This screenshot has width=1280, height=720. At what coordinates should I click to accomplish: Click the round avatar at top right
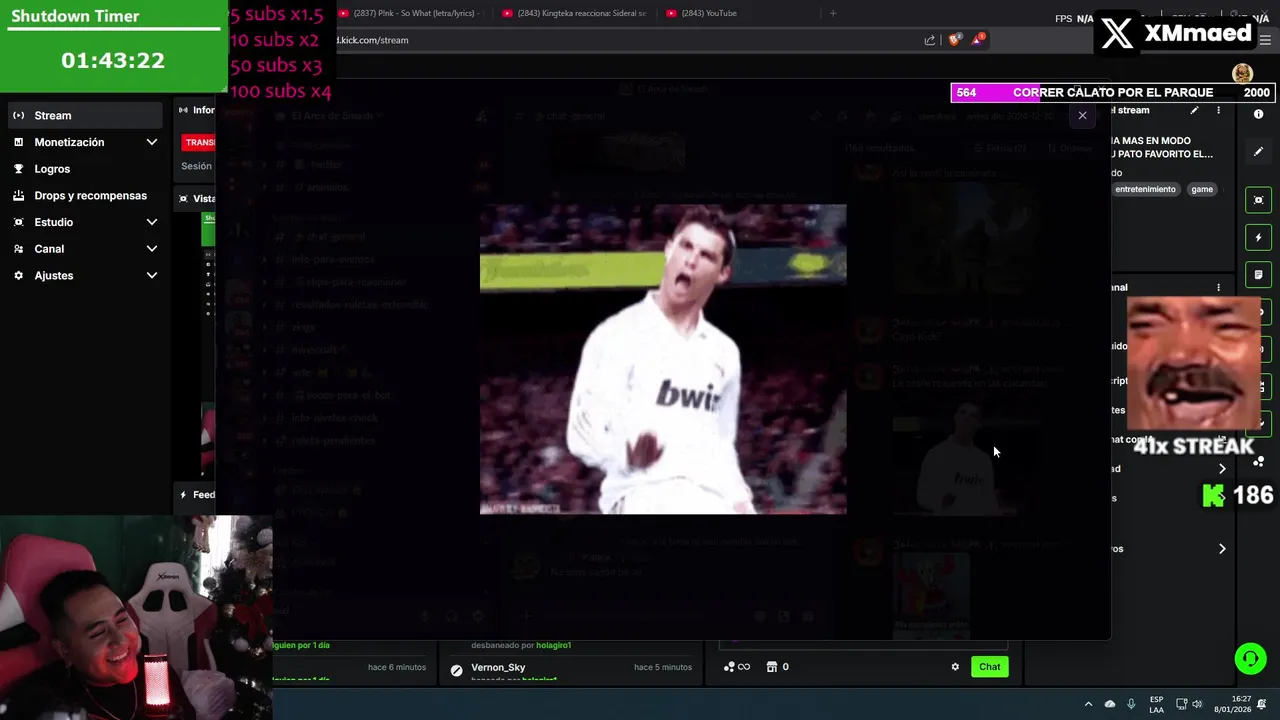point(1242,73)
